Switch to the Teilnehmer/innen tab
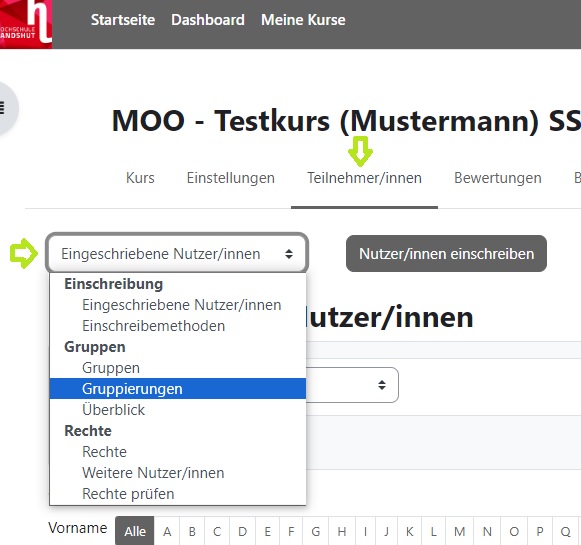The width and height of the screenshot is (581, 545). [364, 178]
